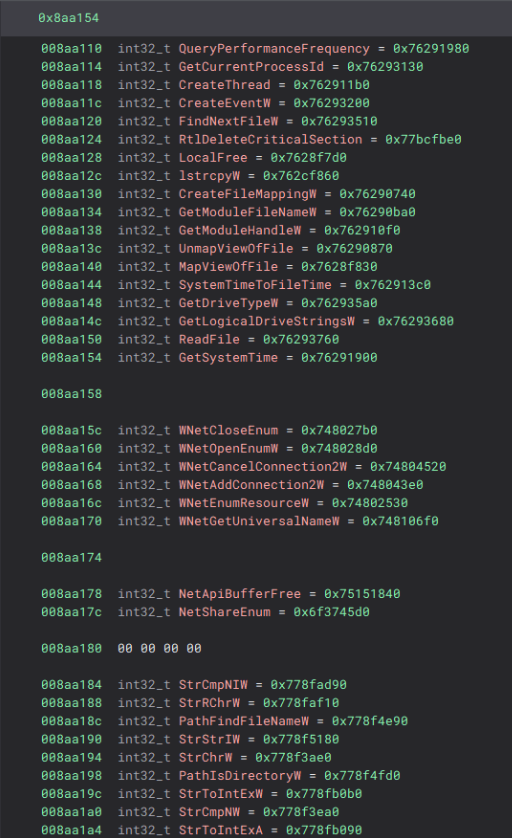This screenshot has width=512, height=838.
Task: Select the WNetGetUniversalNameW symbol
Action: click(x=259, y=521)
